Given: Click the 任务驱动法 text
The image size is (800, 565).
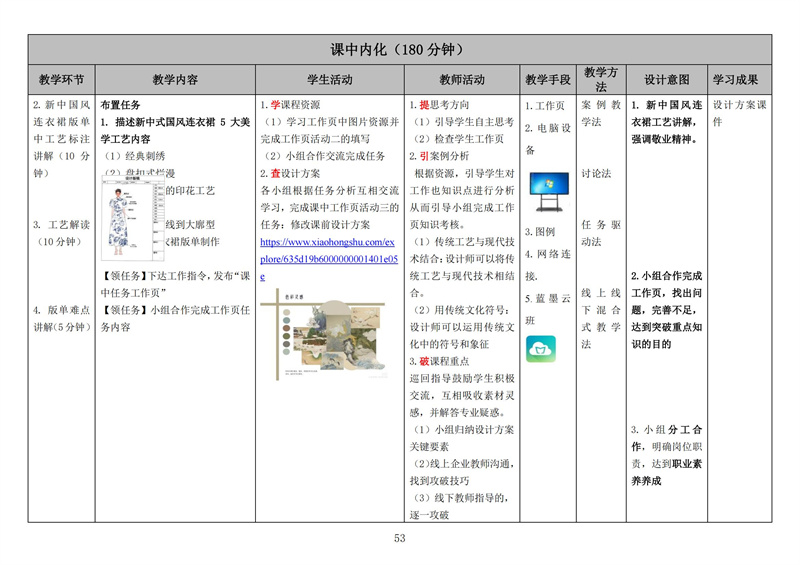Looking at the screenshot, I should [601, 233].
